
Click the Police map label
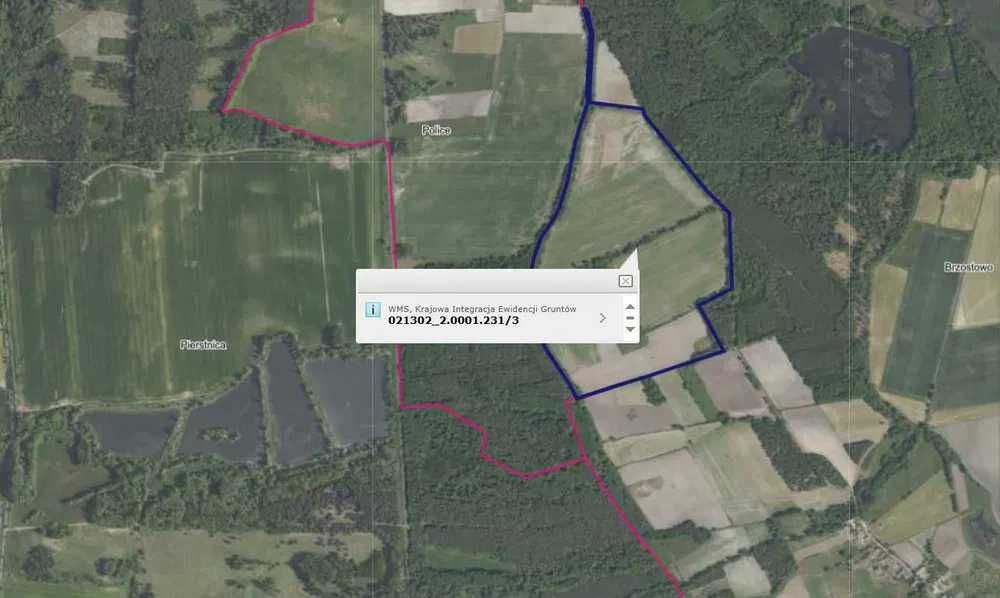pyautogui.click(x=436, y=131)
